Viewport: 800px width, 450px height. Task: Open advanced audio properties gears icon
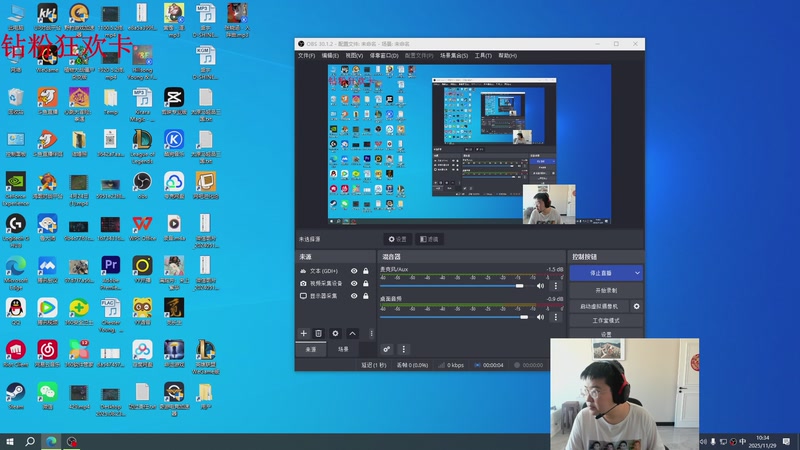click(386, 349)
